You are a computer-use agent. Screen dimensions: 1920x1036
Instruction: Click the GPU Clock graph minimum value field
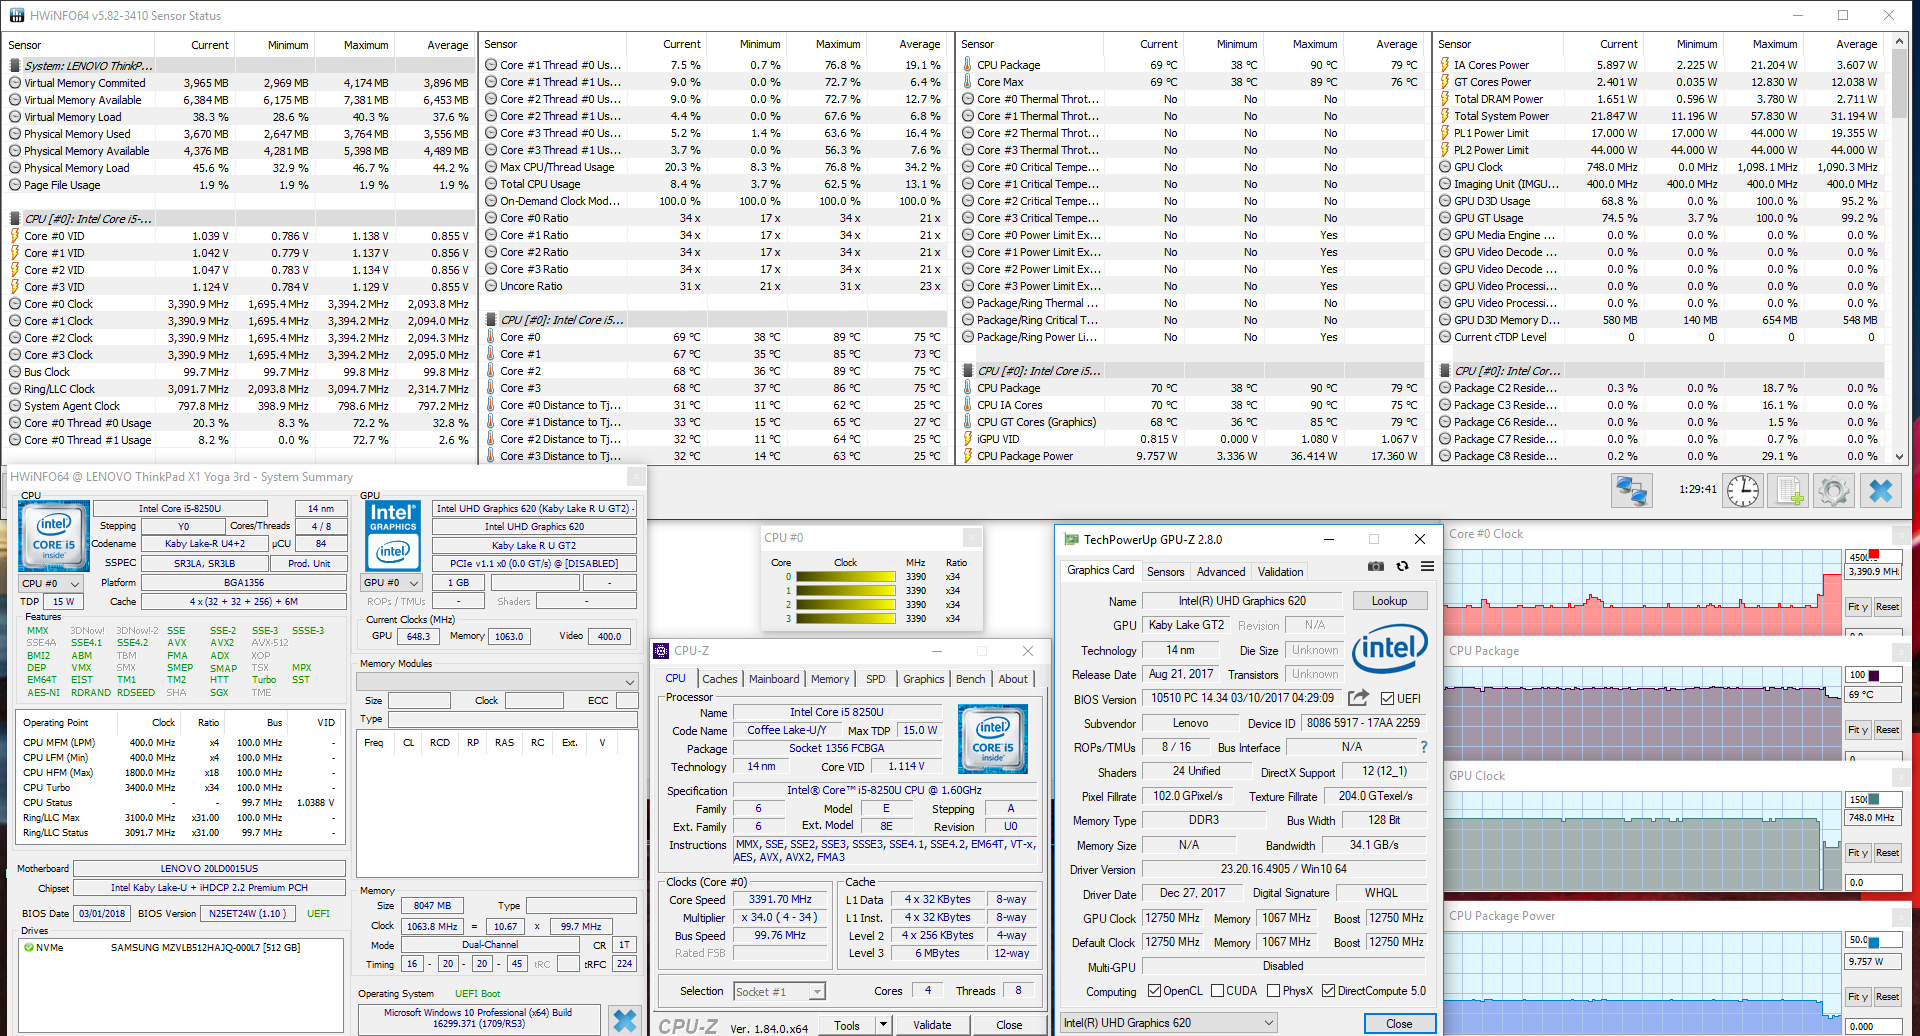tap(1873, 883)
